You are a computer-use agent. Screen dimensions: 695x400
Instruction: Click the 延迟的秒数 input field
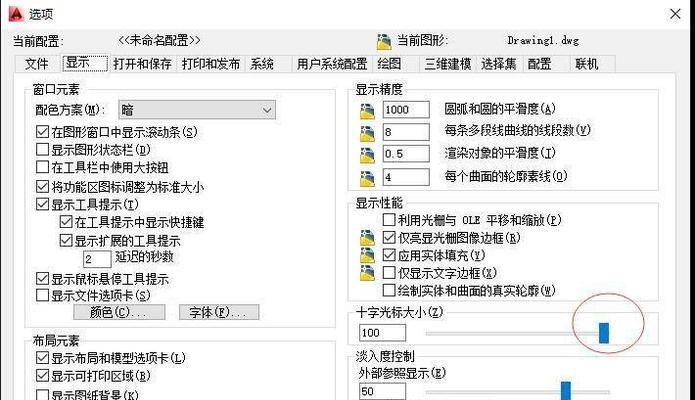[97, 259]
